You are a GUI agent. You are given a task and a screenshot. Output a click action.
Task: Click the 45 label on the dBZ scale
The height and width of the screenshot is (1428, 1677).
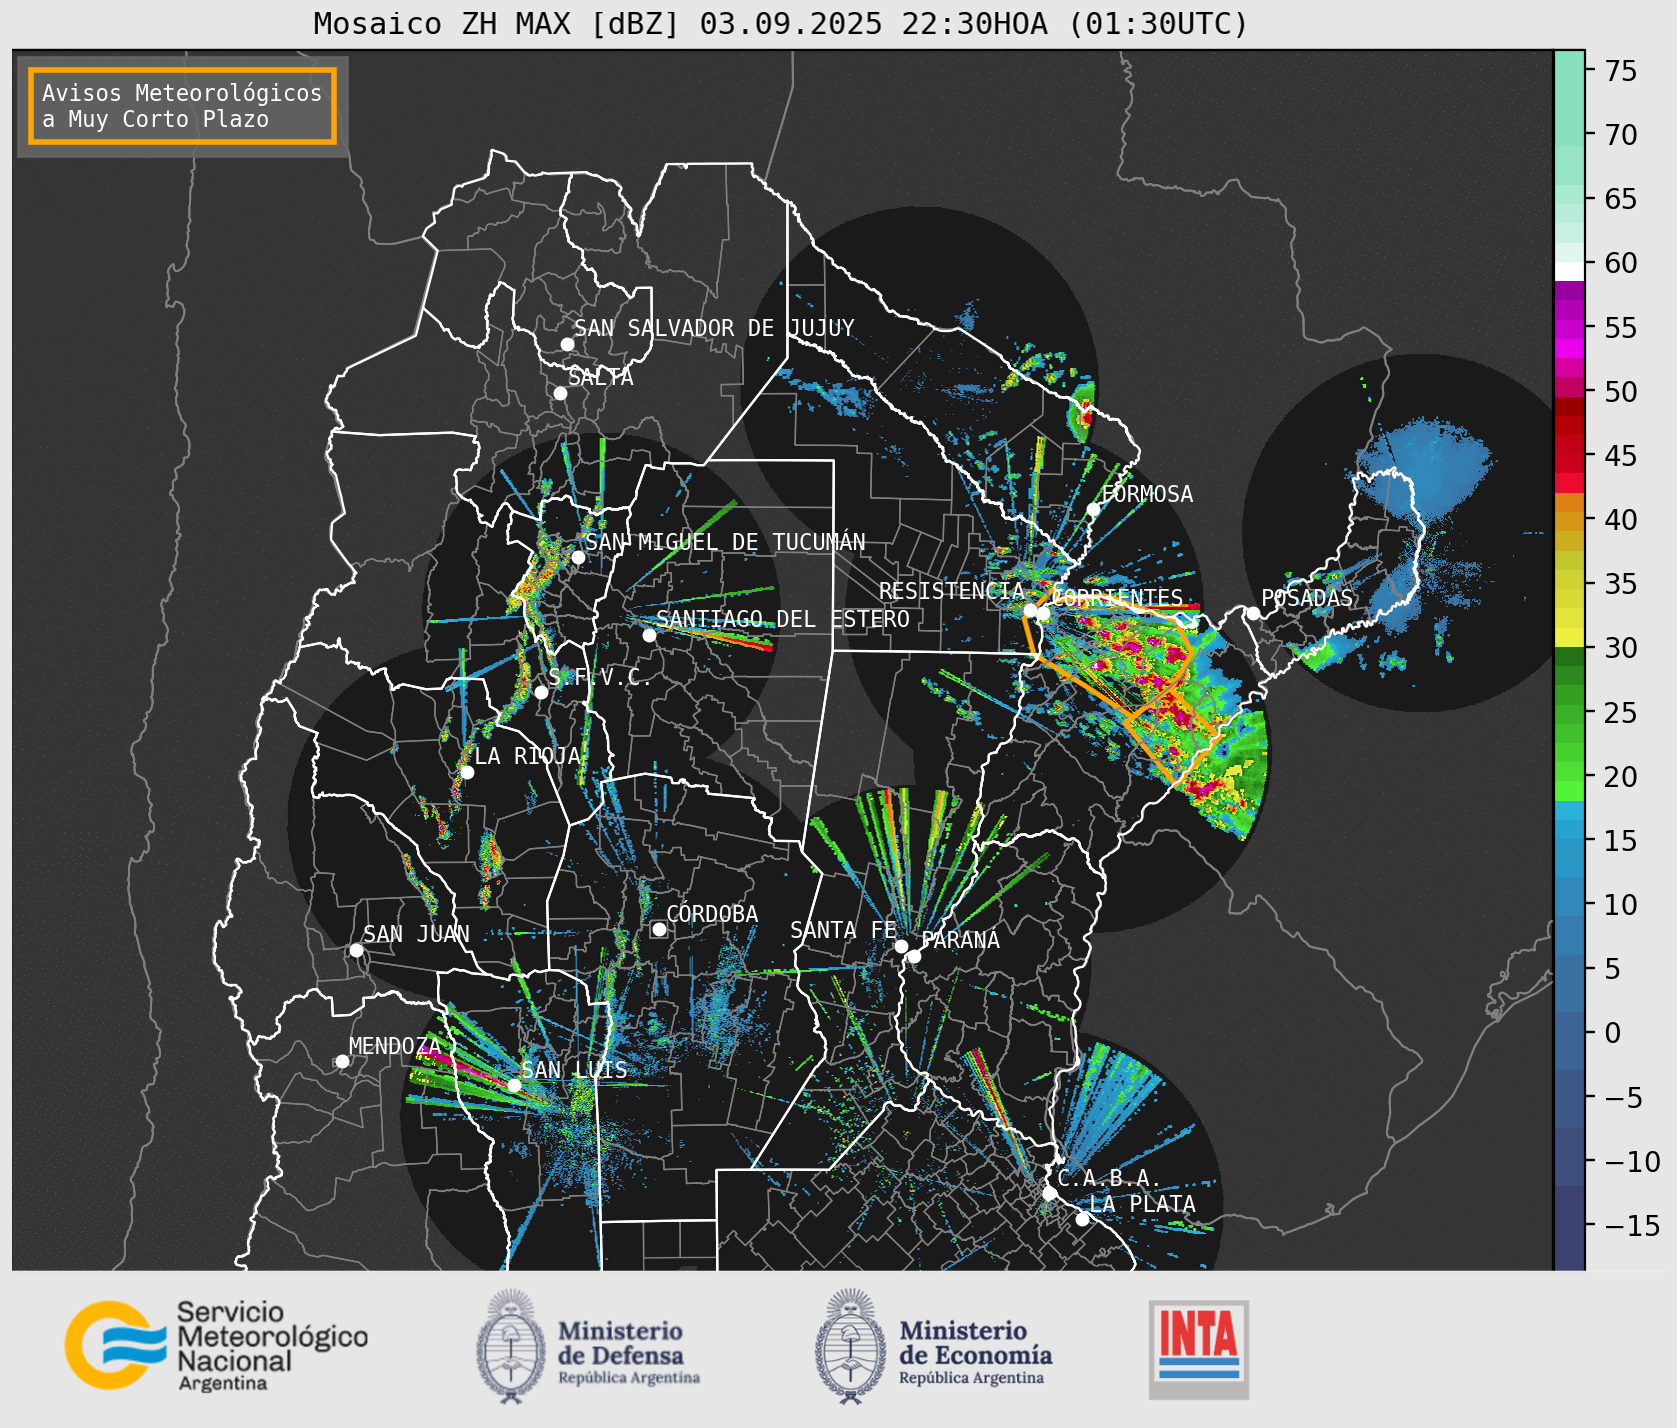[1621, 456]
